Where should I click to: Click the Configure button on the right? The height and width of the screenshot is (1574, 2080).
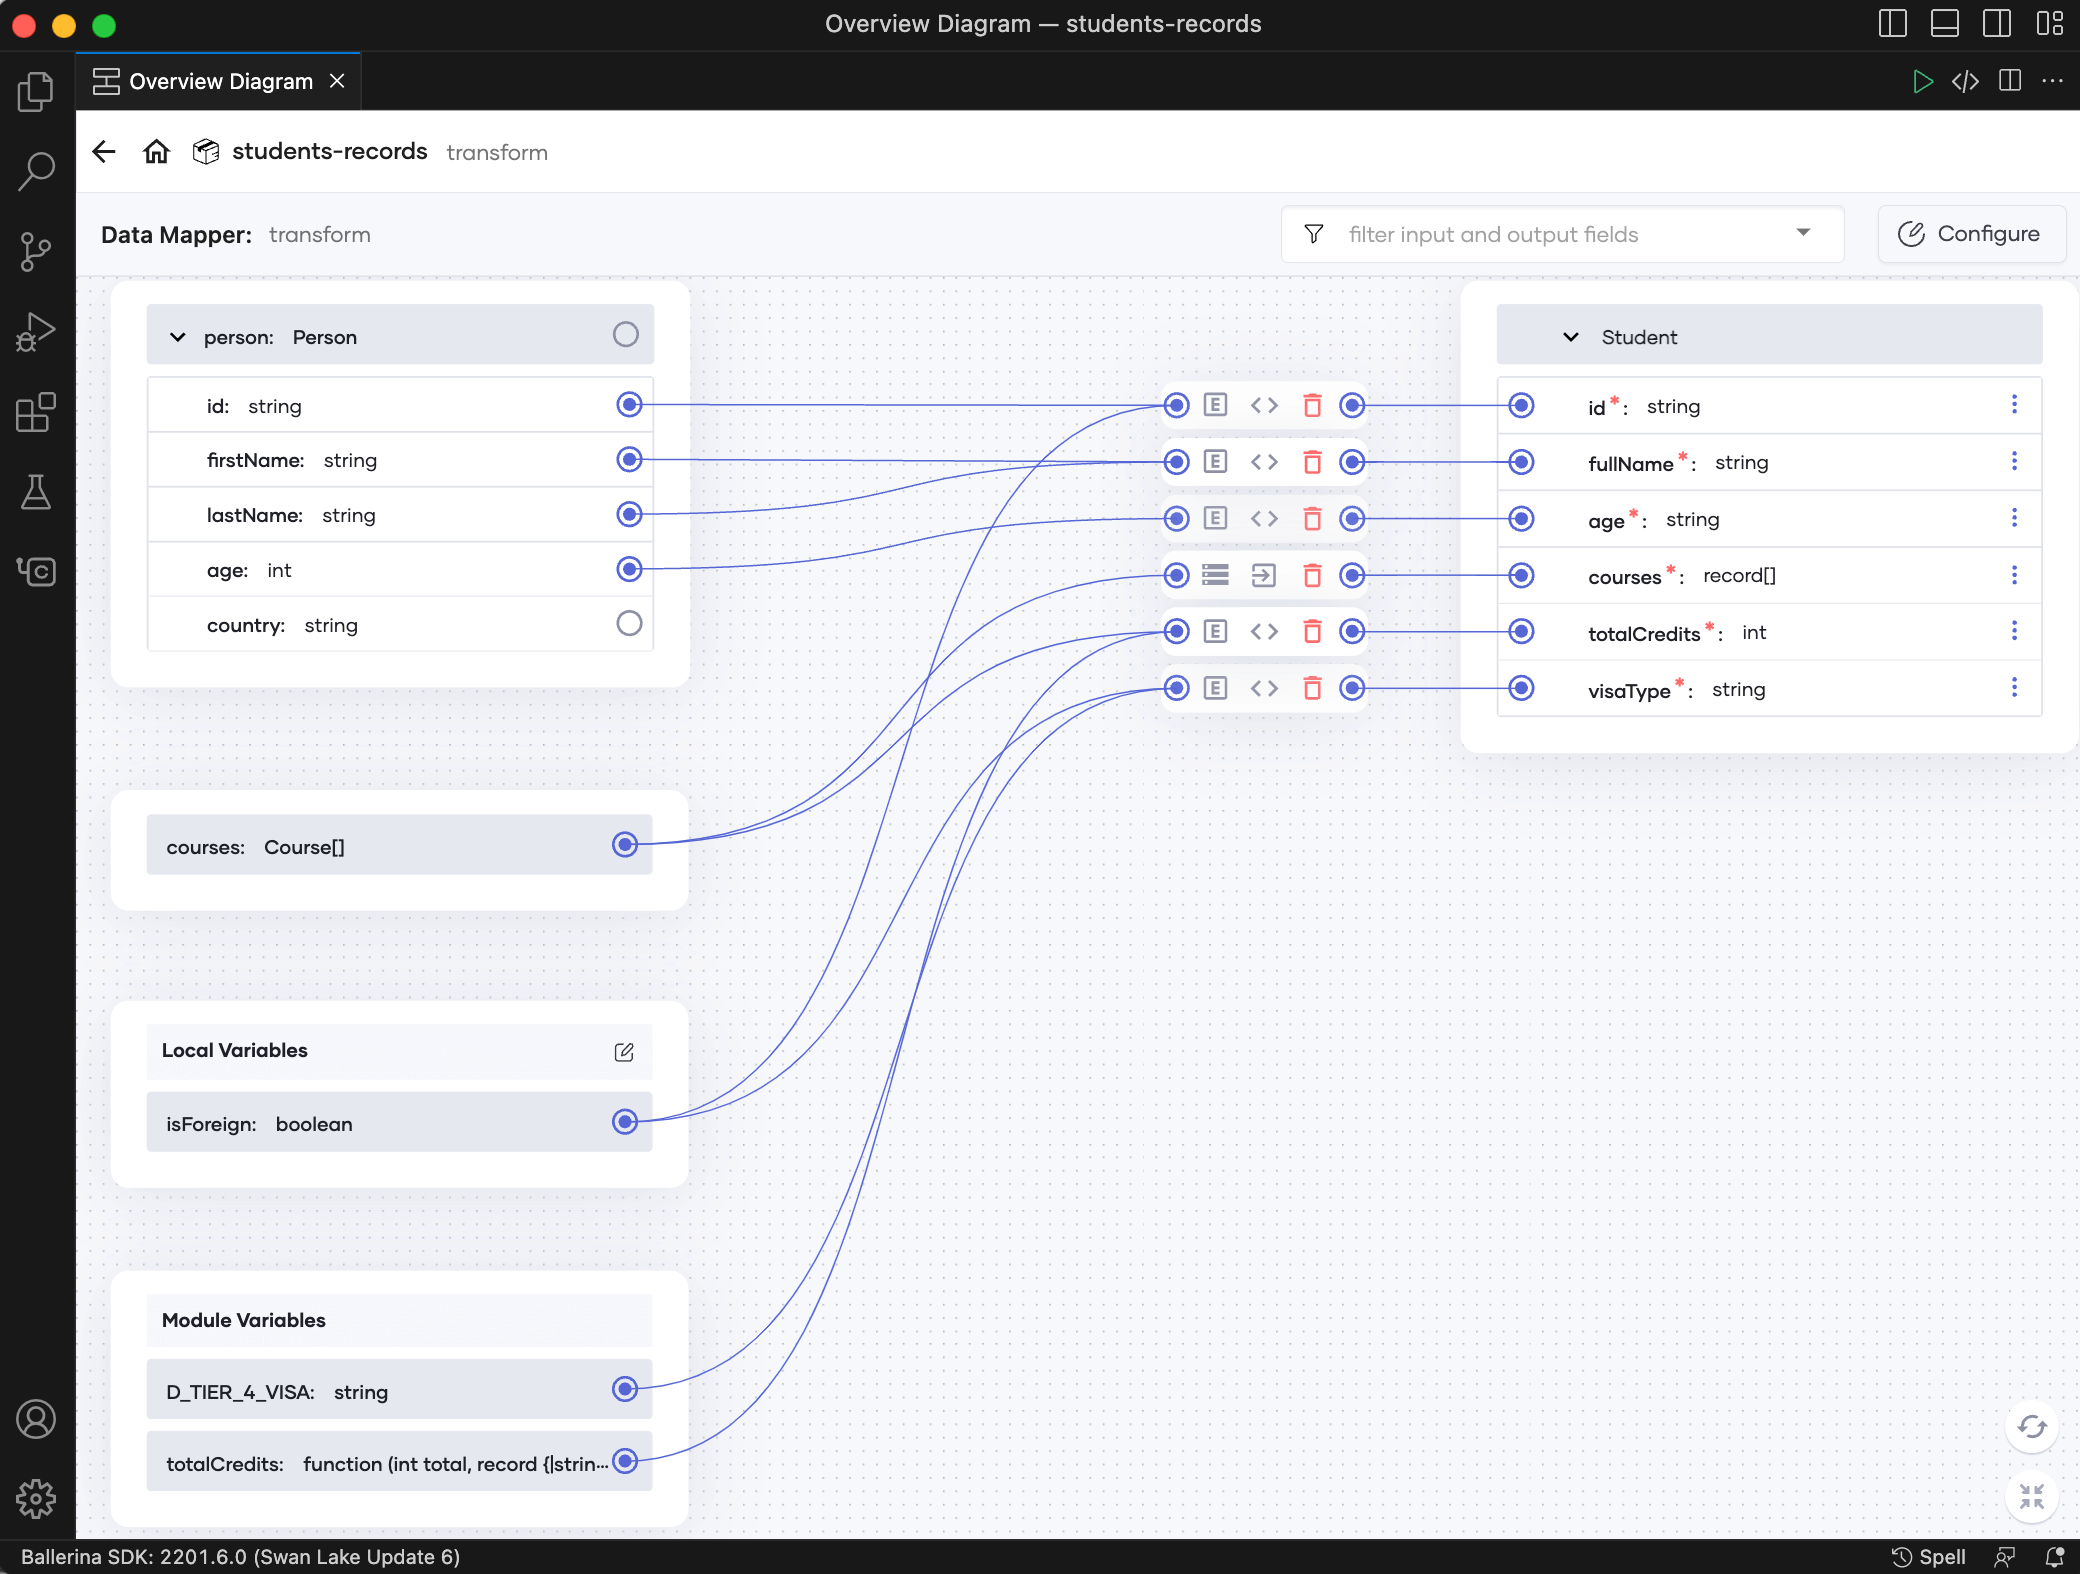1971,233
